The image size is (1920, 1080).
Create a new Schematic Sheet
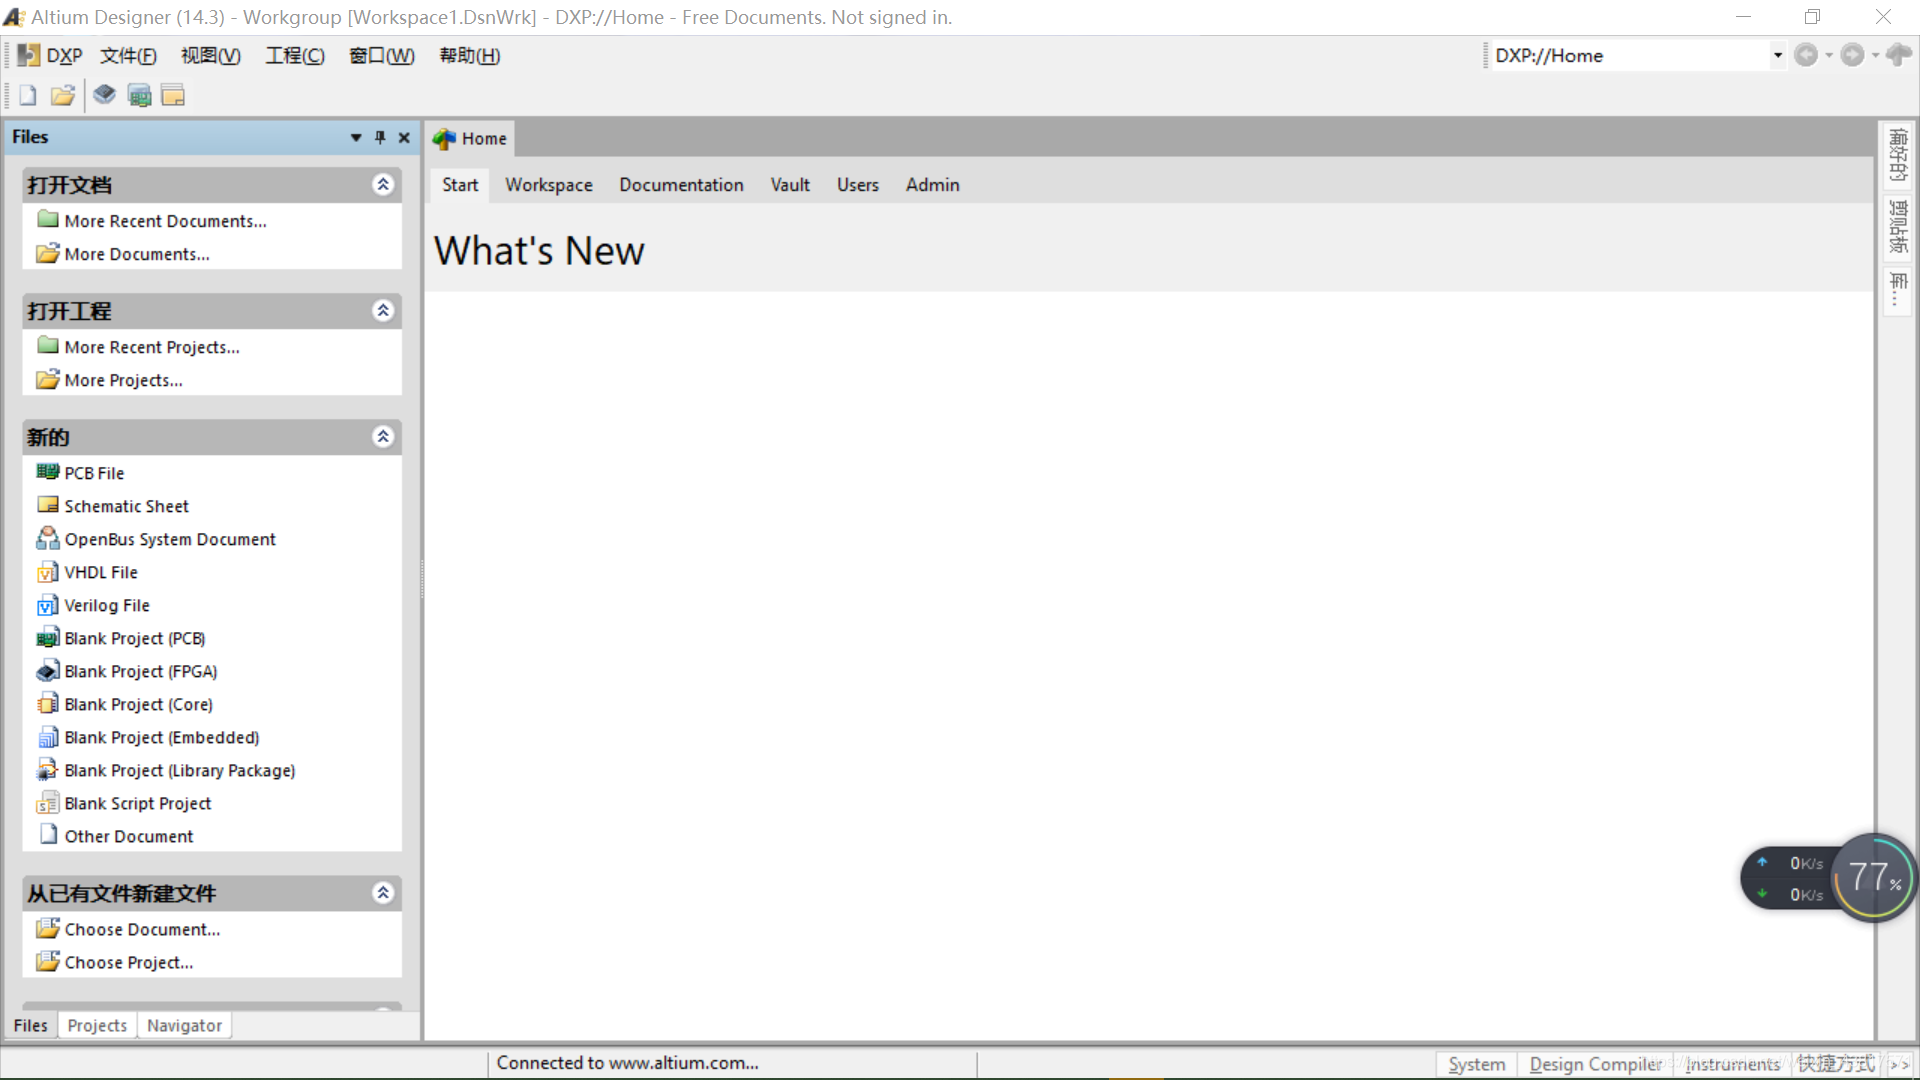pos(126,507)
